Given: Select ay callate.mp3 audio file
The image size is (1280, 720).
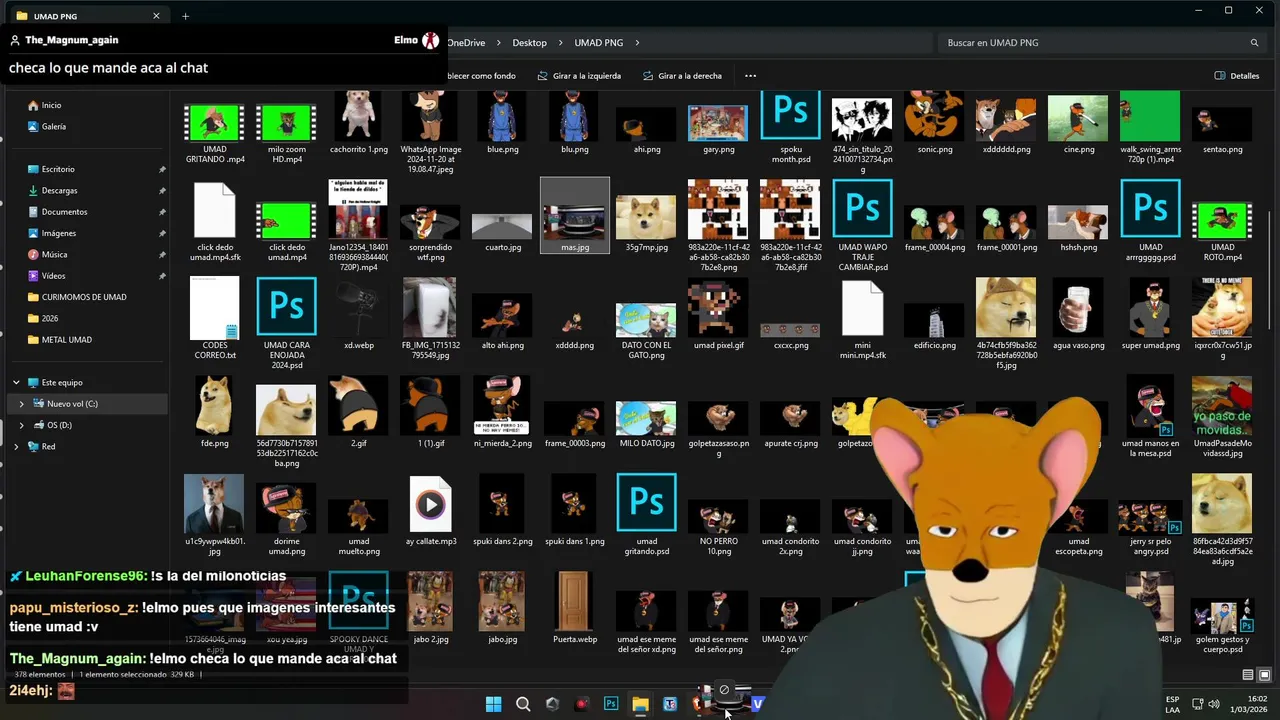Looking at the screenshot, I should point(431,510).
